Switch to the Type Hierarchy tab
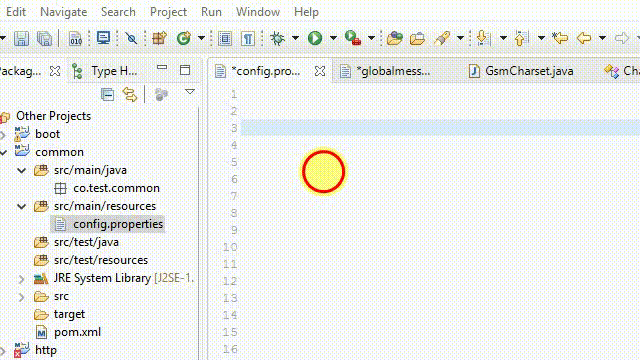The image size is (640, 360). click(x=105, y=71)
